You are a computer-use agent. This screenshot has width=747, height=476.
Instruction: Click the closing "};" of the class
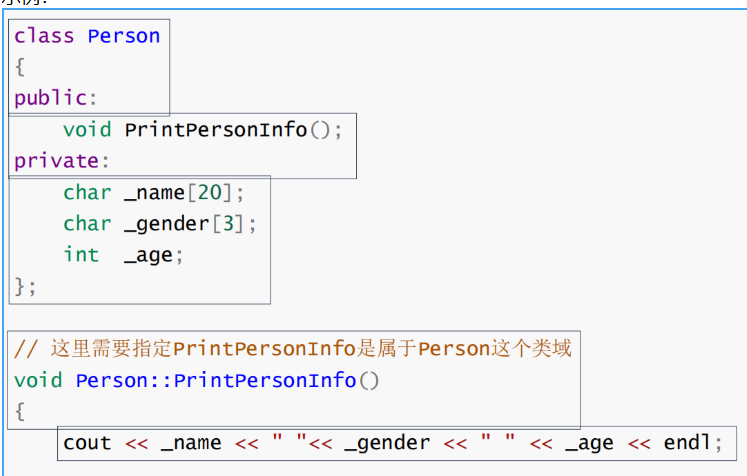point(25,286)
